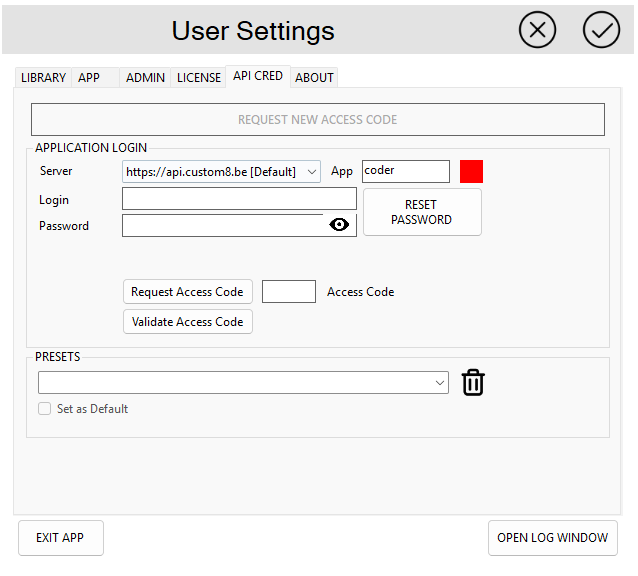Show password using the eye icon
The height and width of the screenshot is (576, 638).
tap(339, 225)
